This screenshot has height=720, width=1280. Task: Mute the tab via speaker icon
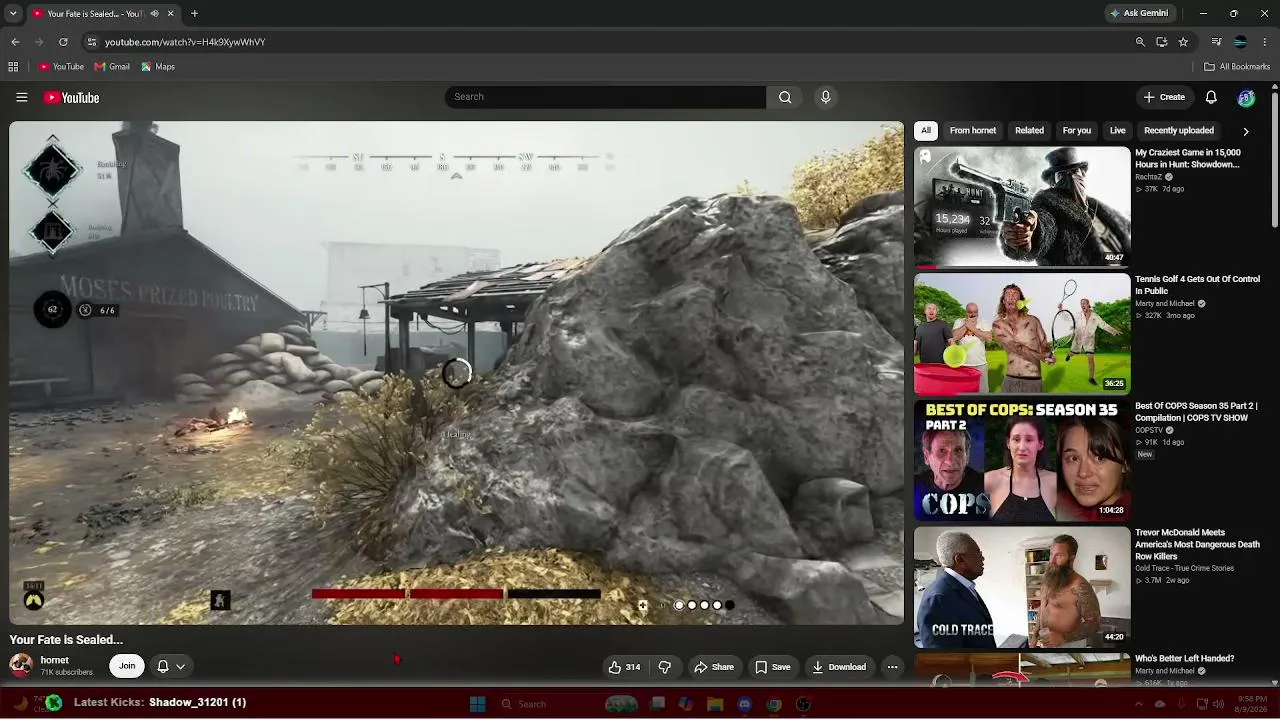tap(154, 14)
